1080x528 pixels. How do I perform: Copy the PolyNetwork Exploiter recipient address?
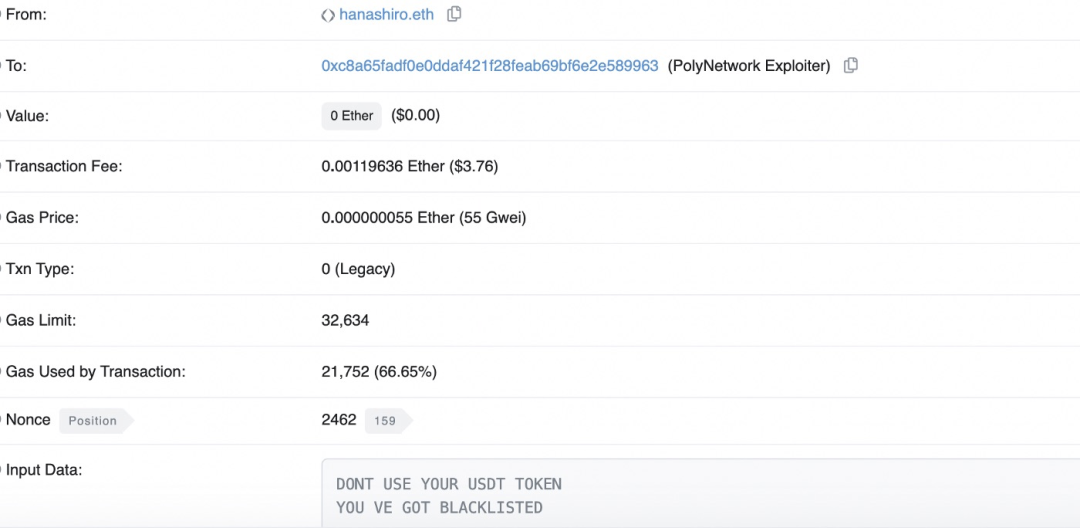tap(851, 65)
